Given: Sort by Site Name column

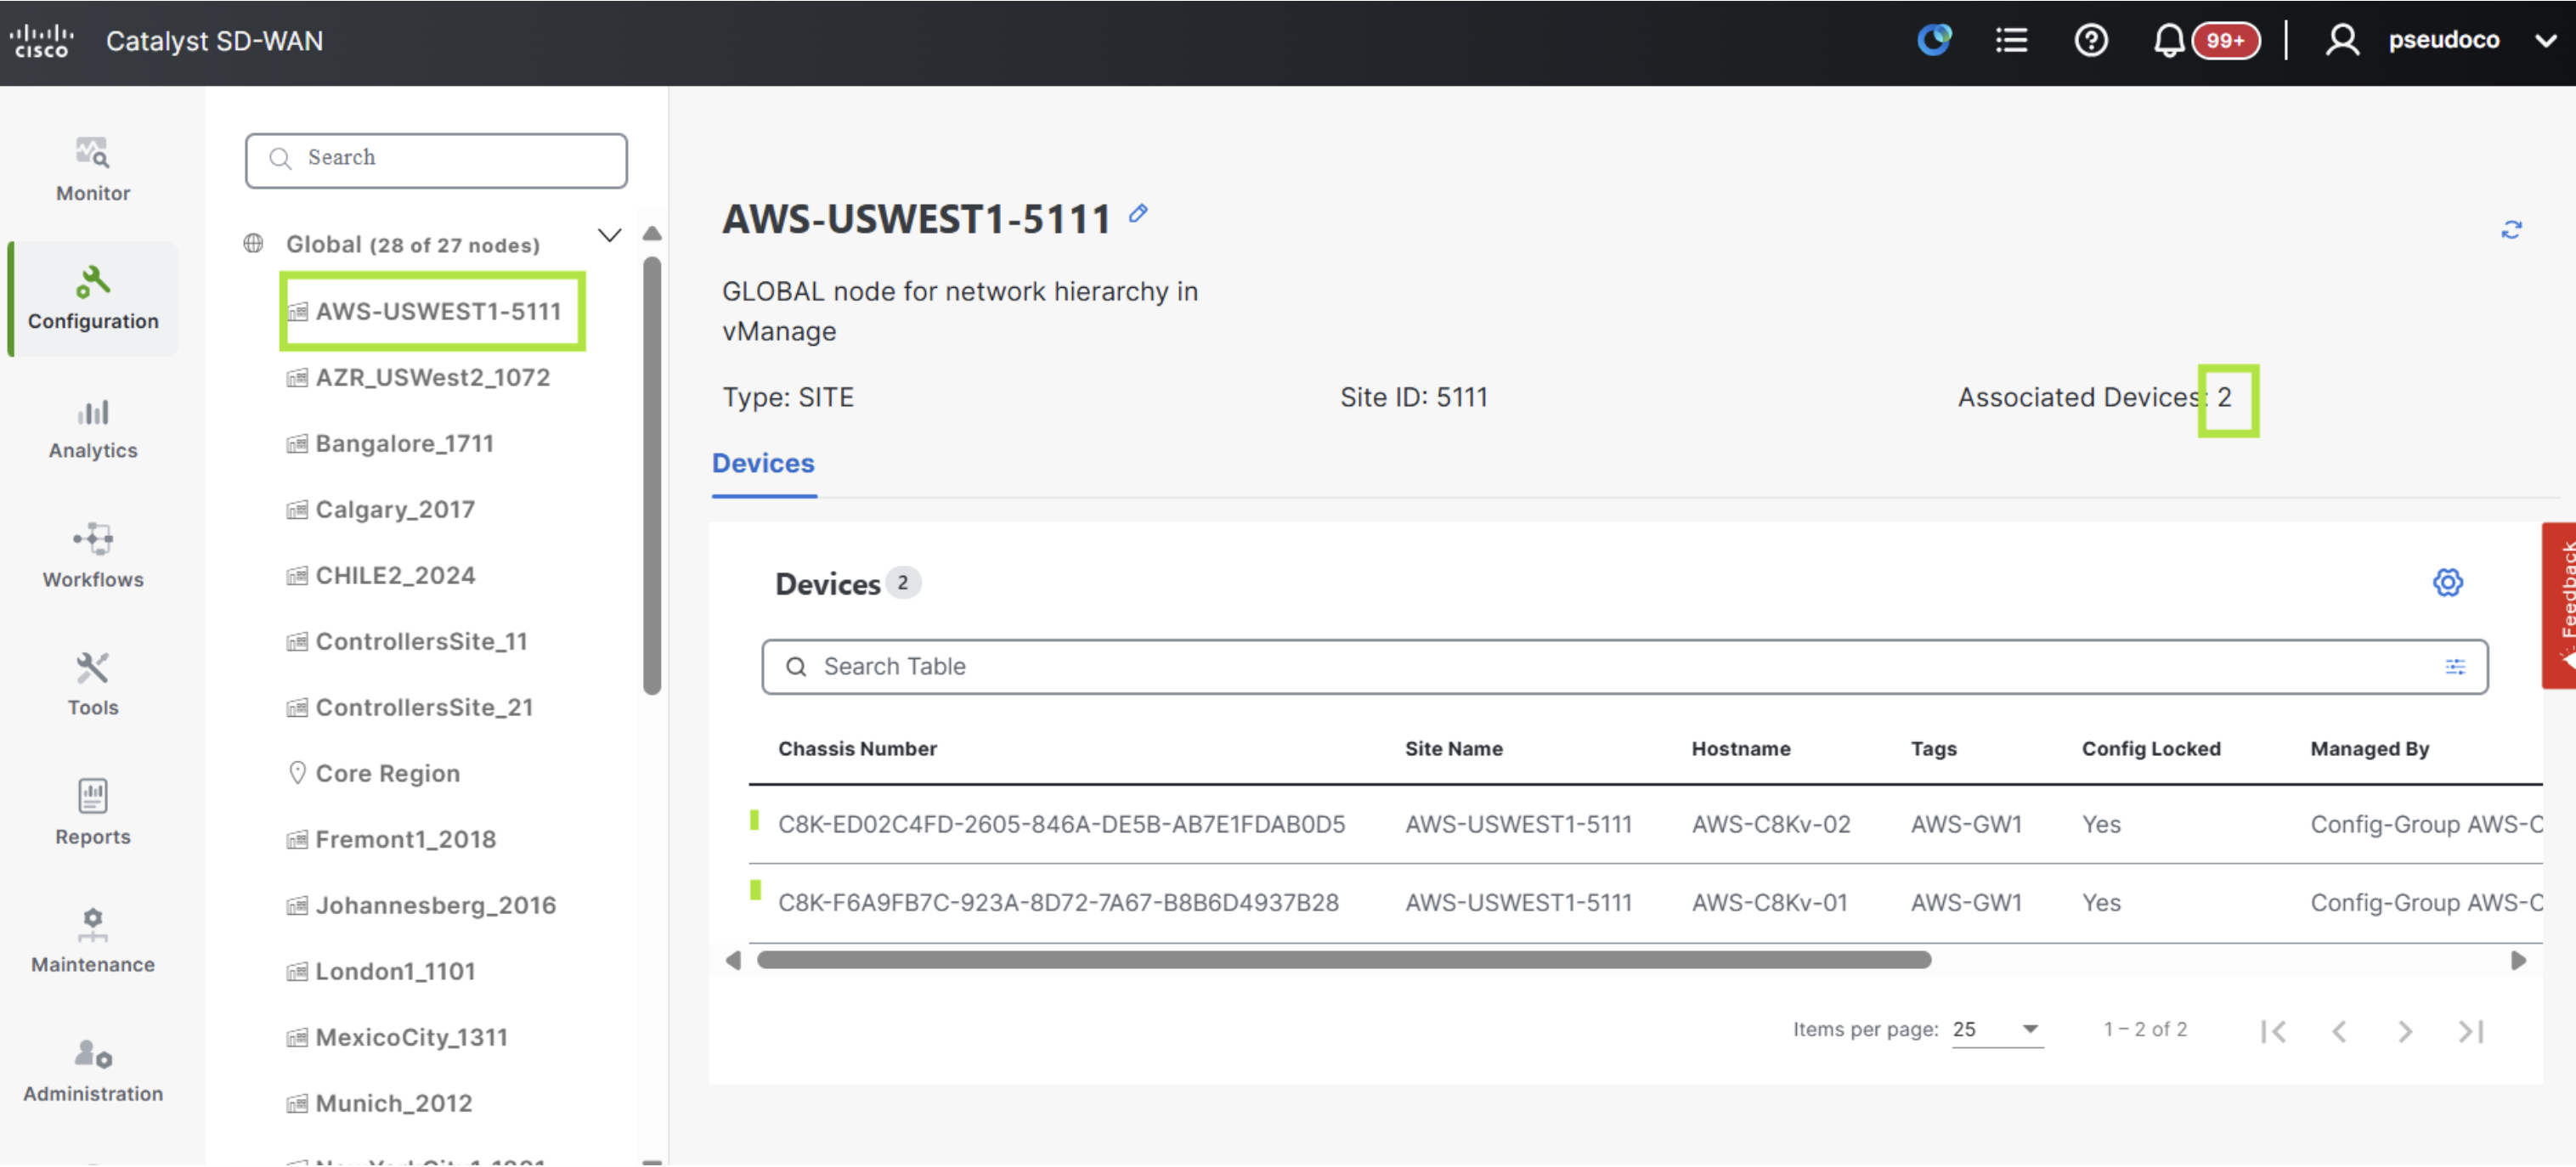Looking at the screenshot, I should [x=1453, y=749].
